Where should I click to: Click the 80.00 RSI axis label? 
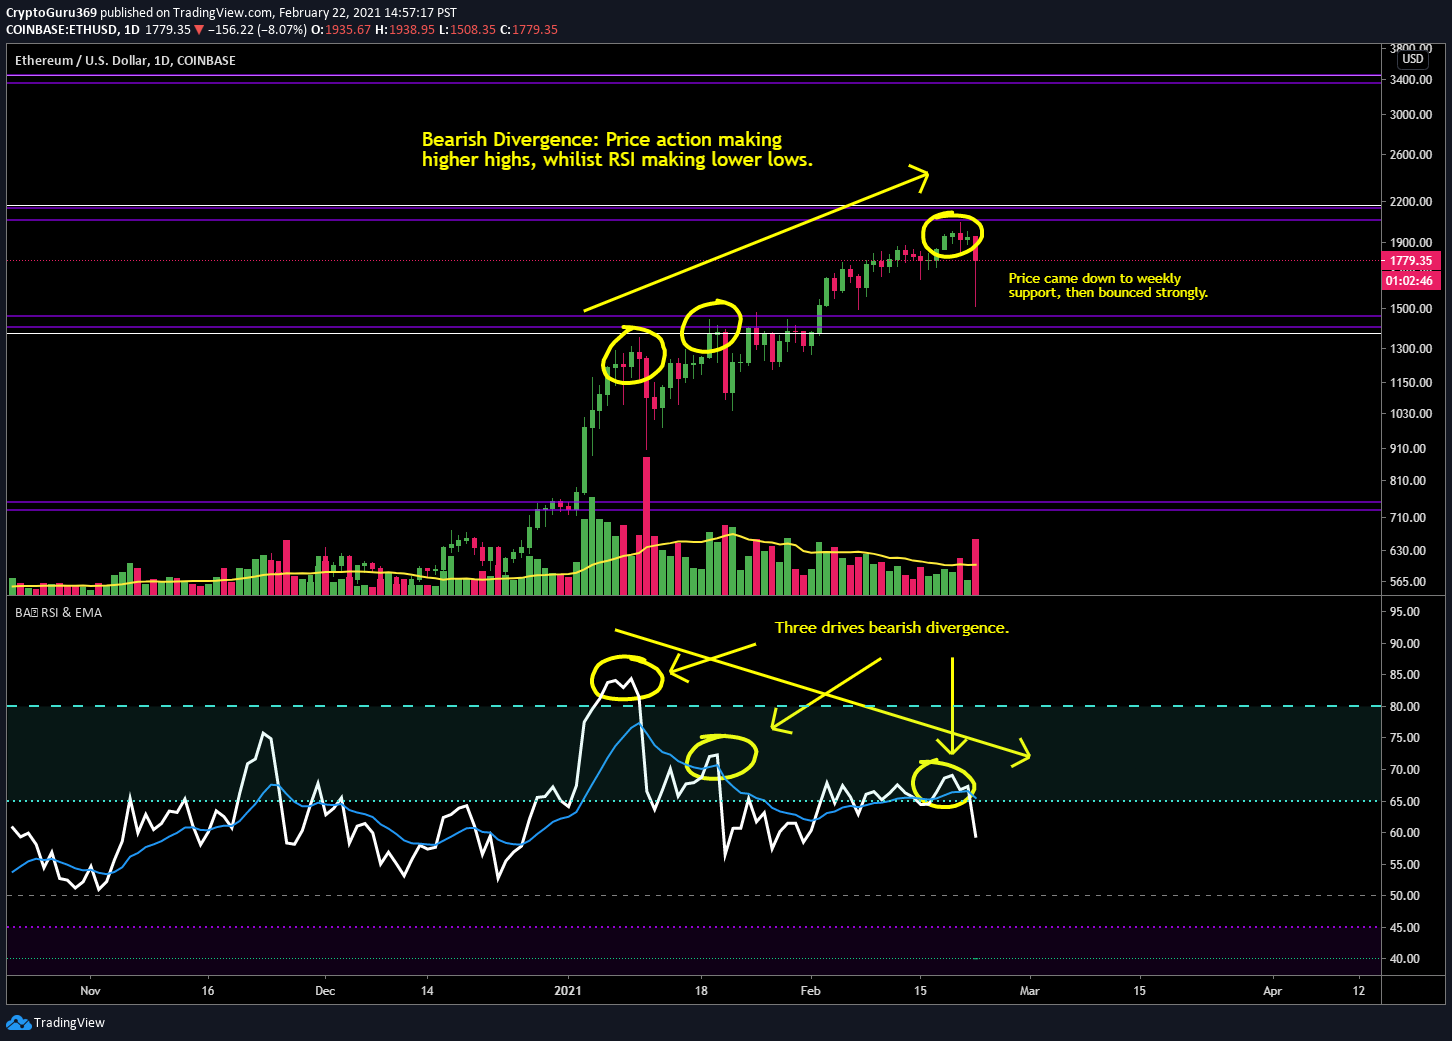pyautogui.click(x=1404, y=707)
